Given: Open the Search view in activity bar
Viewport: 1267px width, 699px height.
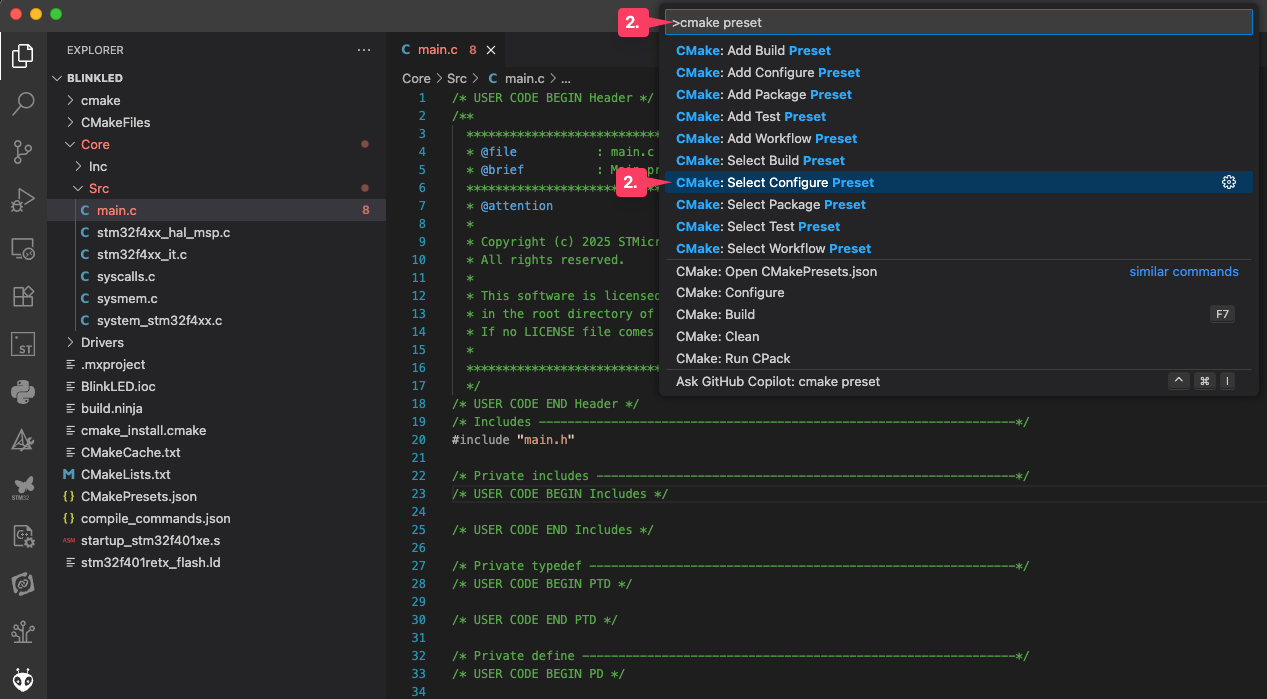Looking at the screenshot, I should click(x=23, y=103).
